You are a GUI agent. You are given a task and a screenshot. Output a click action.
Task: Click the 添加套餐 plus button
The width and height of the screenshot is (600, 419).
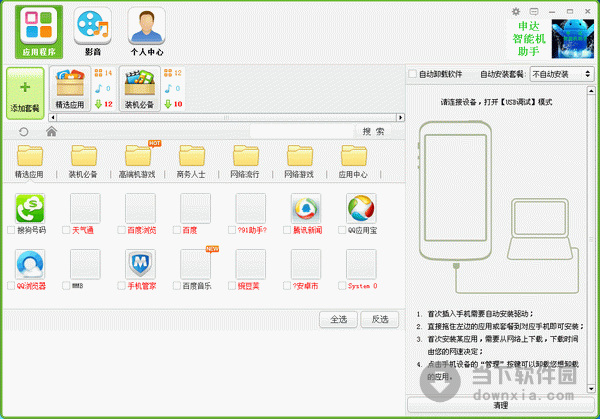24,92
